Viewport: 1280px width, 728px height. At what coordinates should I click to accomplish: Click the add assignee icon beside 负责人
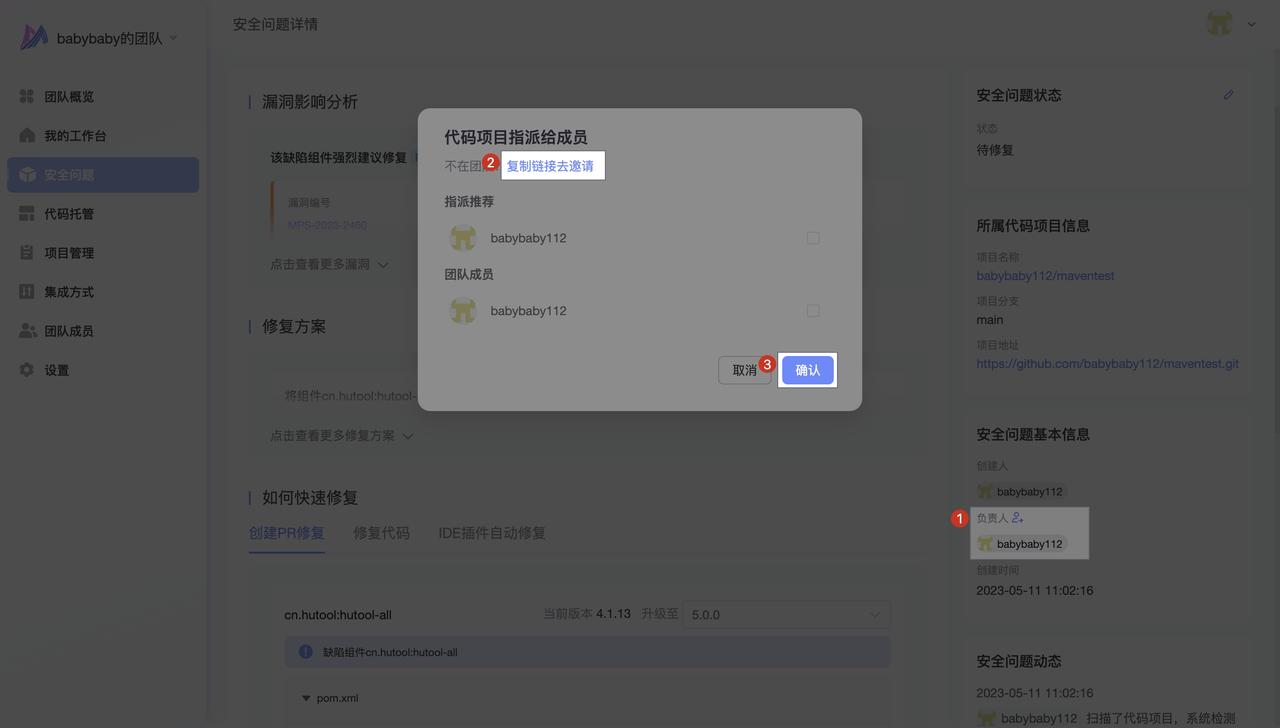pyautogui.click(x=1018, y=518)
